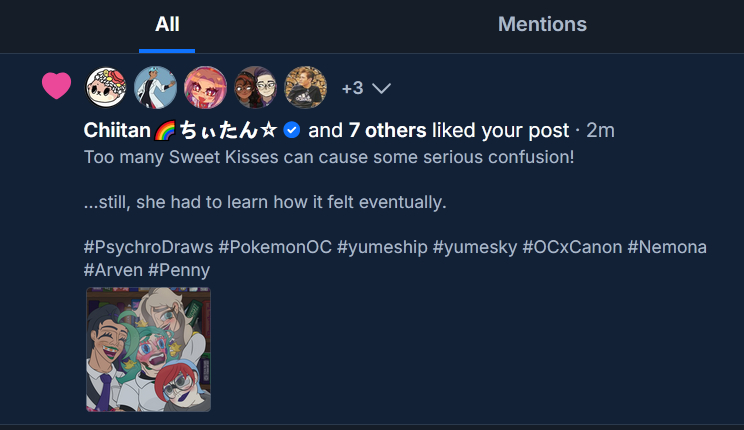Open the photo avatar of person
Viewport: 744px width, 430px height.
306,88
